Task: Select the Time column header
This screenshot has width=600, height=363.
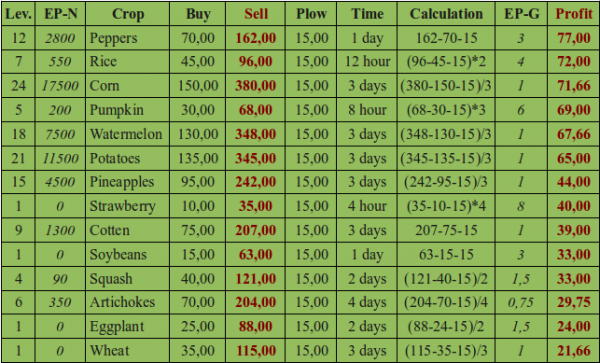Action: pyautogui.click(x=367, y=14)
